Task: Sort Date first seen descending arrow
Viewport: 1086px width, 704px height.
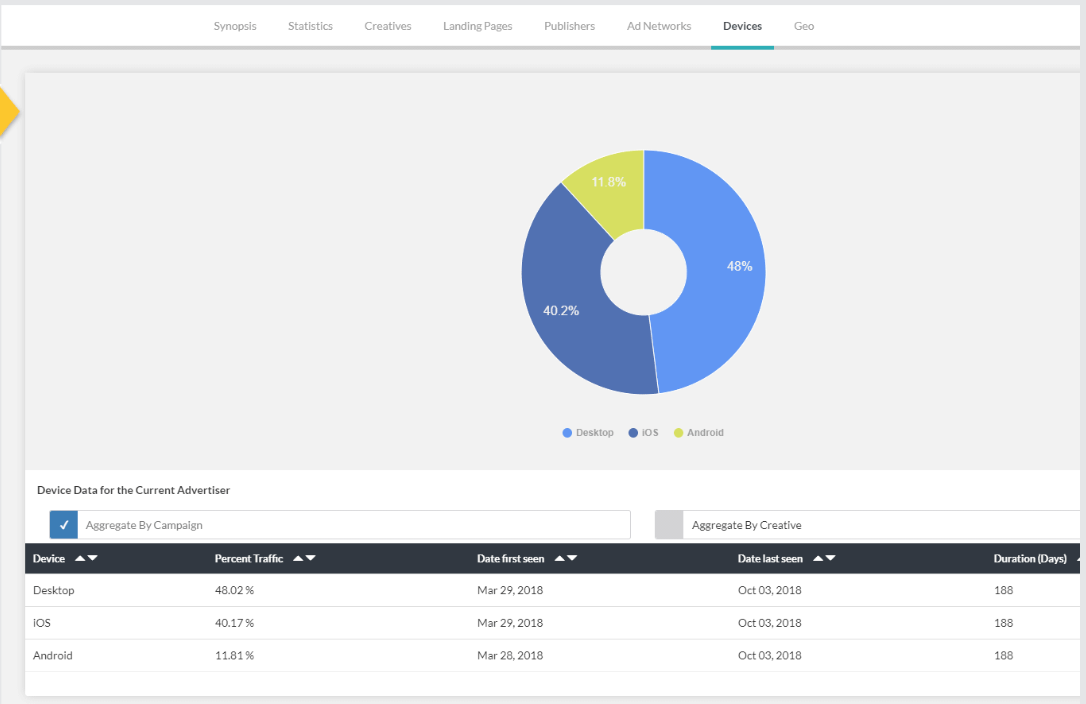Action: pos(571,558)
